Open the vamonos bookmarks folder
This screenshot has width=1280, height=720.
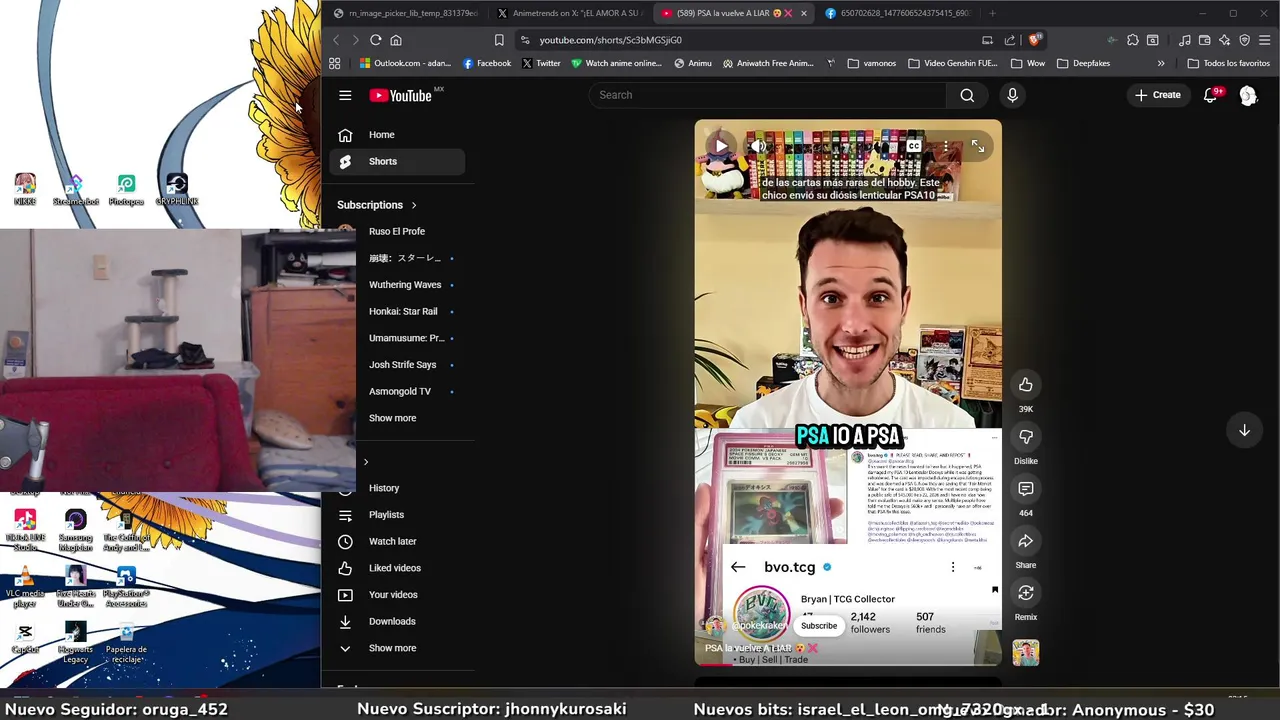(872, 63)
